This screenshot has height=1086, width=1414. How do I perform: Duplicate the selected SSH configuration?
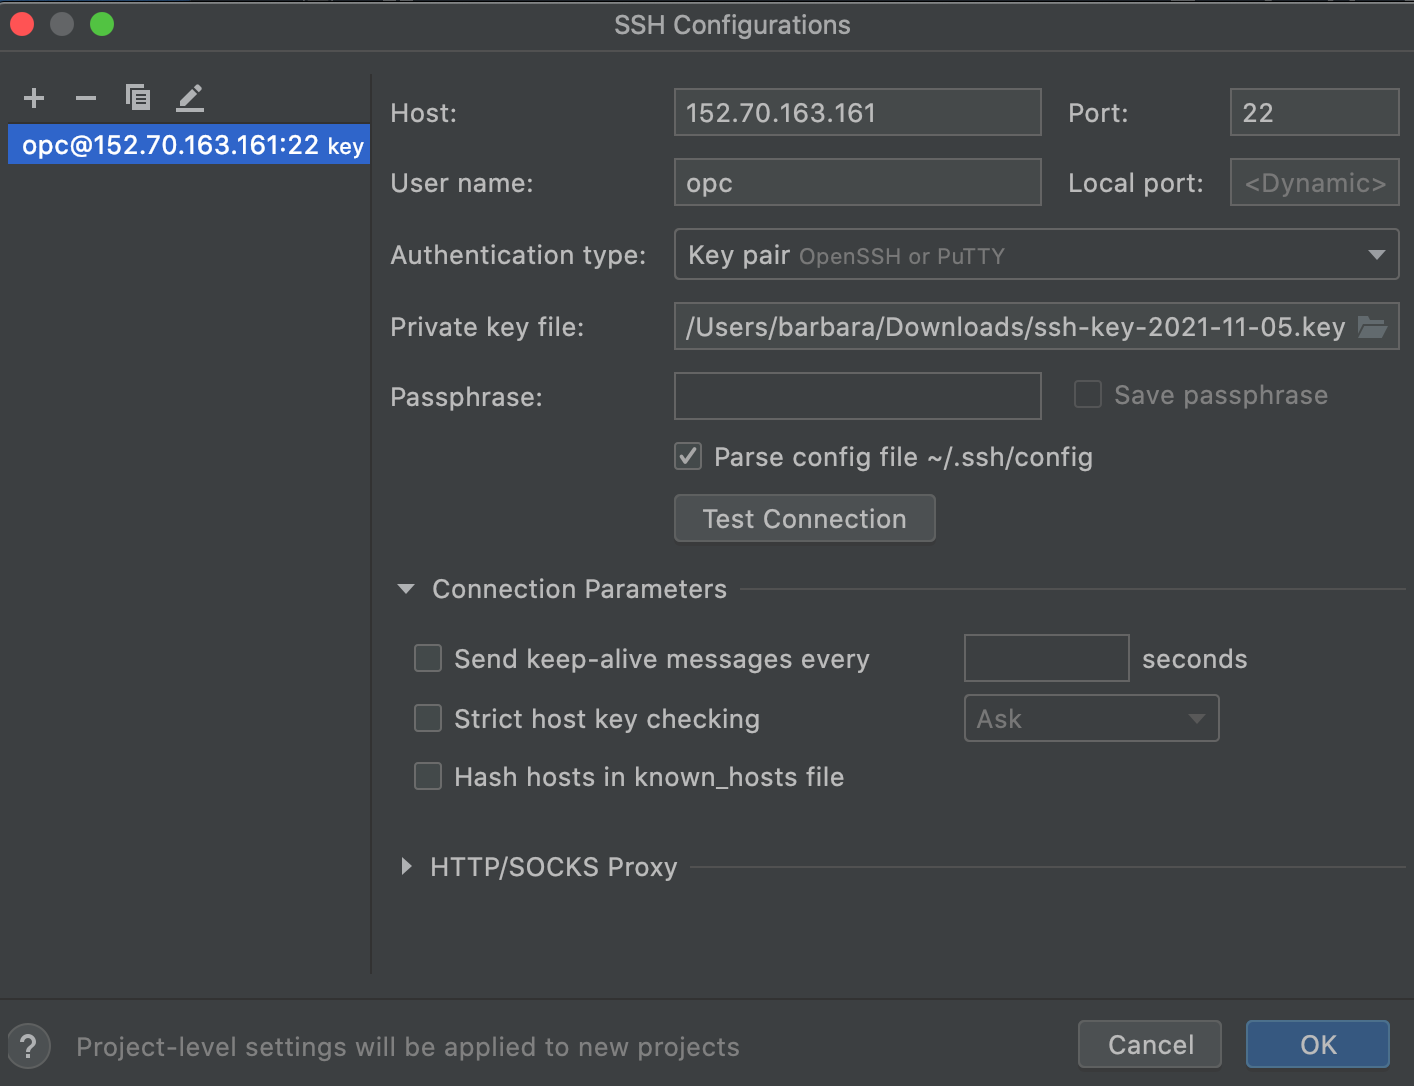tap(138, 98)
